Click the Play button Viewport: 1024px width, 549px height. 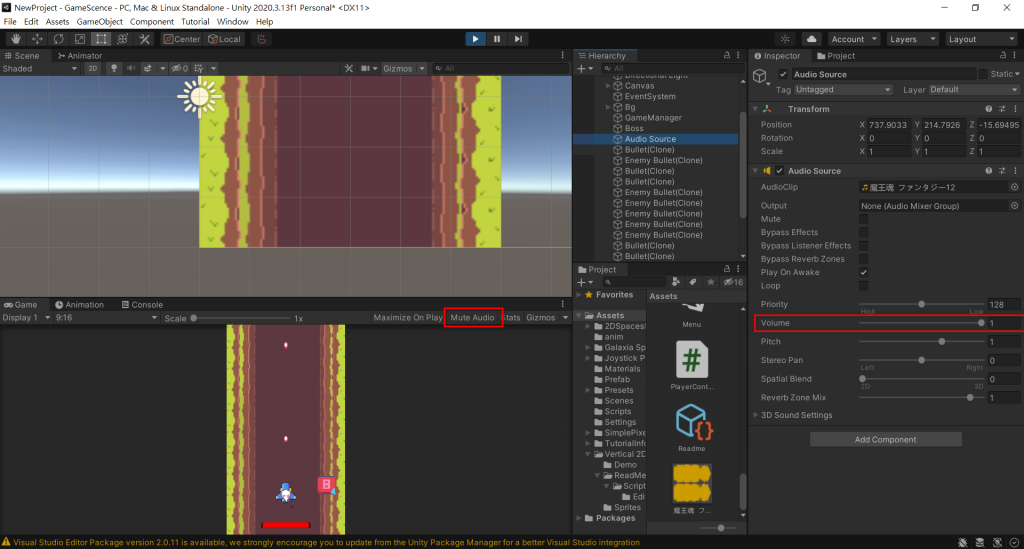click(x=475, y=39)
